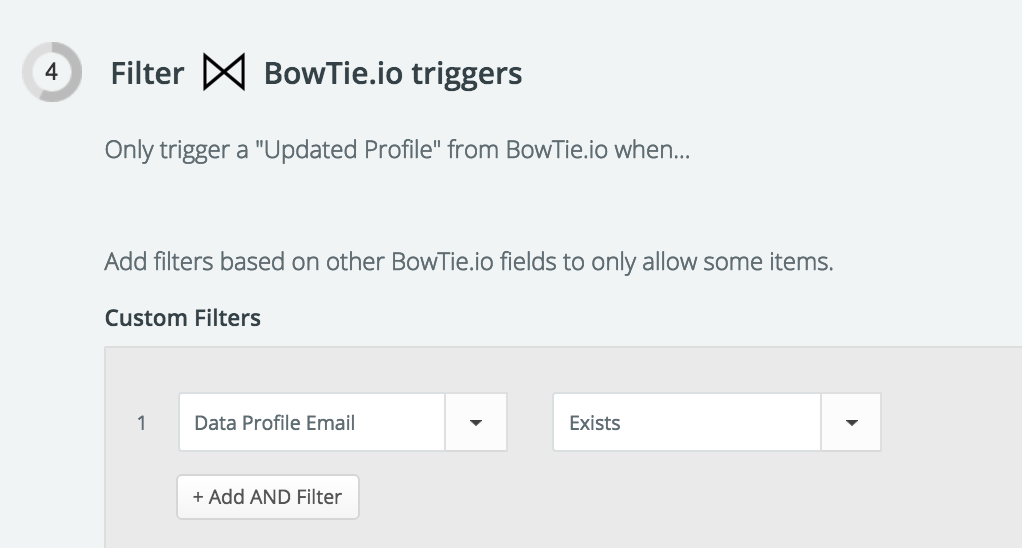Image resolution: width=1022 pixels, height=548 pixels.
Task: Click the plus sign on Add AND Filter
Action: pyautogui.click(x=198, y=497)
